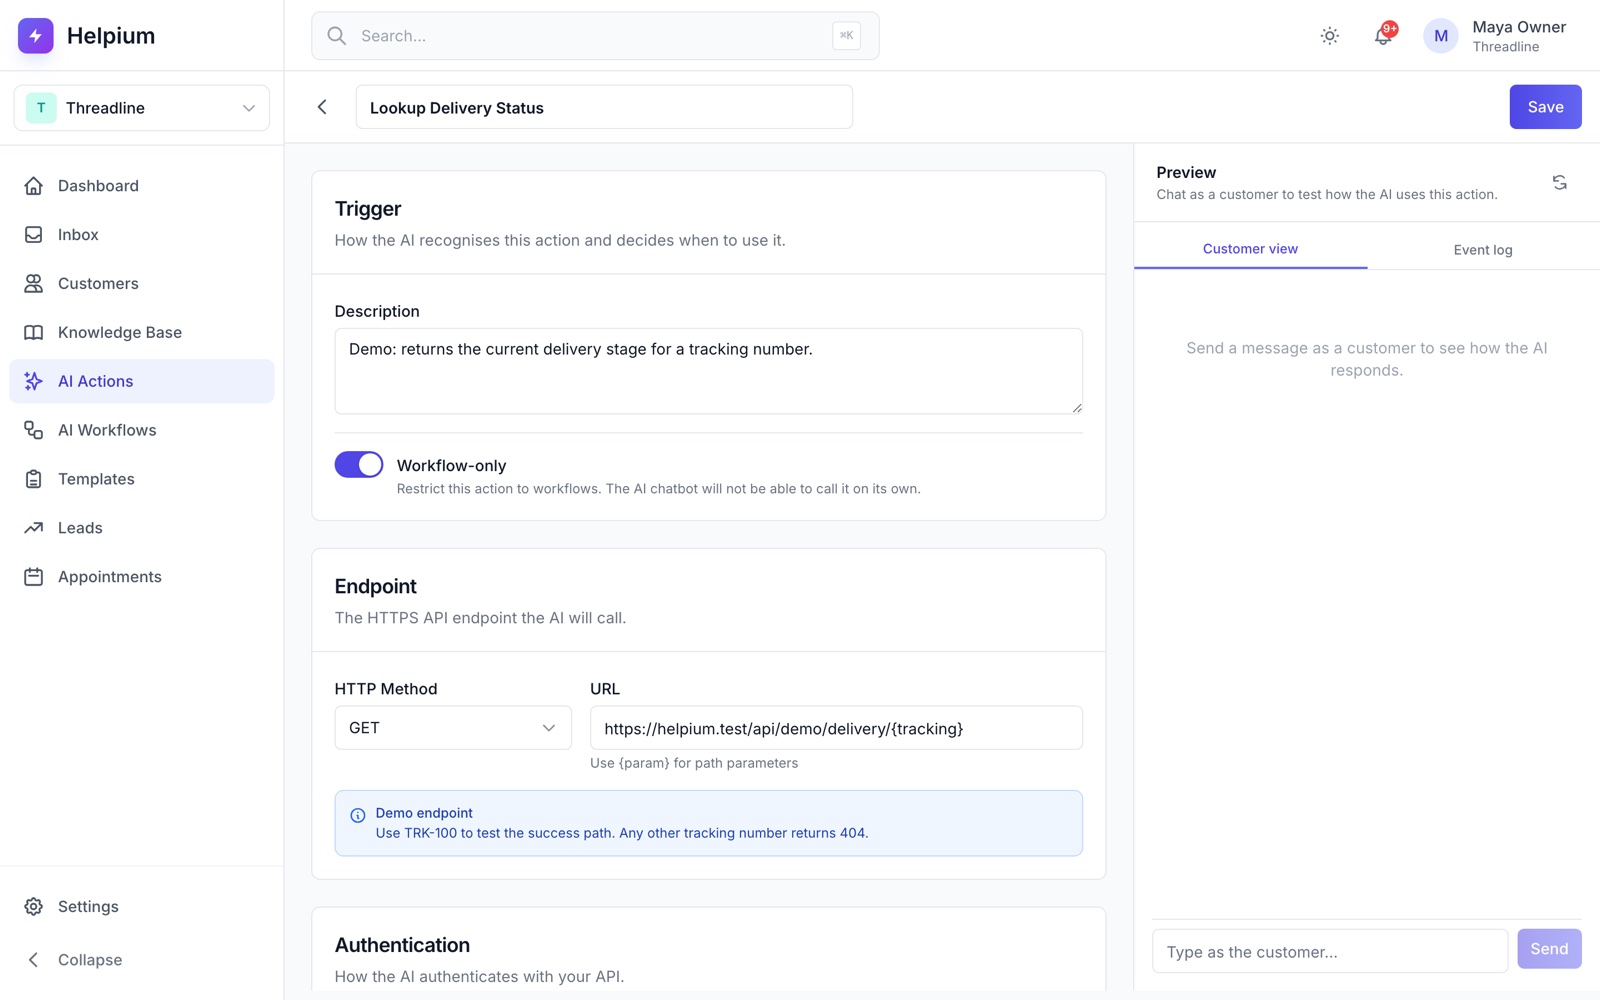Select AI Actions in the sidebar
Viewport: 1600px width, 1000px height.
[x=142, y=381]
